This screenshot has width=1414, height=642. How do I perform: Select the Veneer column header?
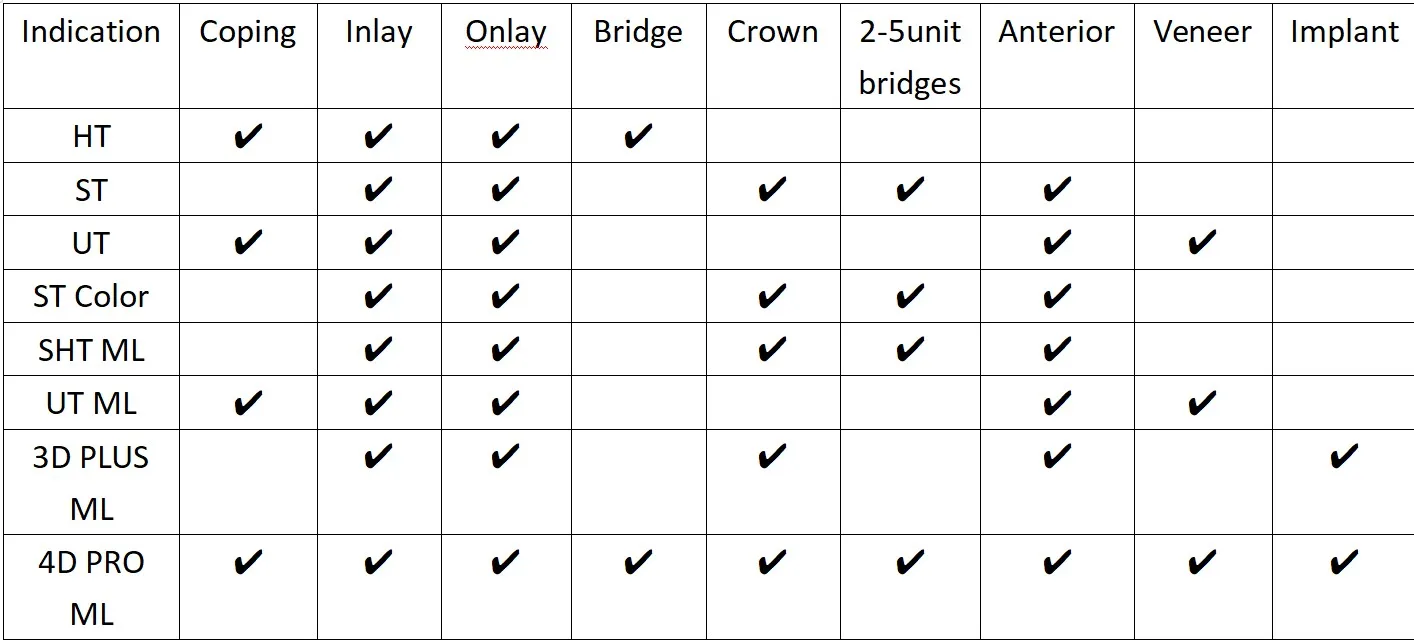pyautogui.click(x=1202, y=32)
